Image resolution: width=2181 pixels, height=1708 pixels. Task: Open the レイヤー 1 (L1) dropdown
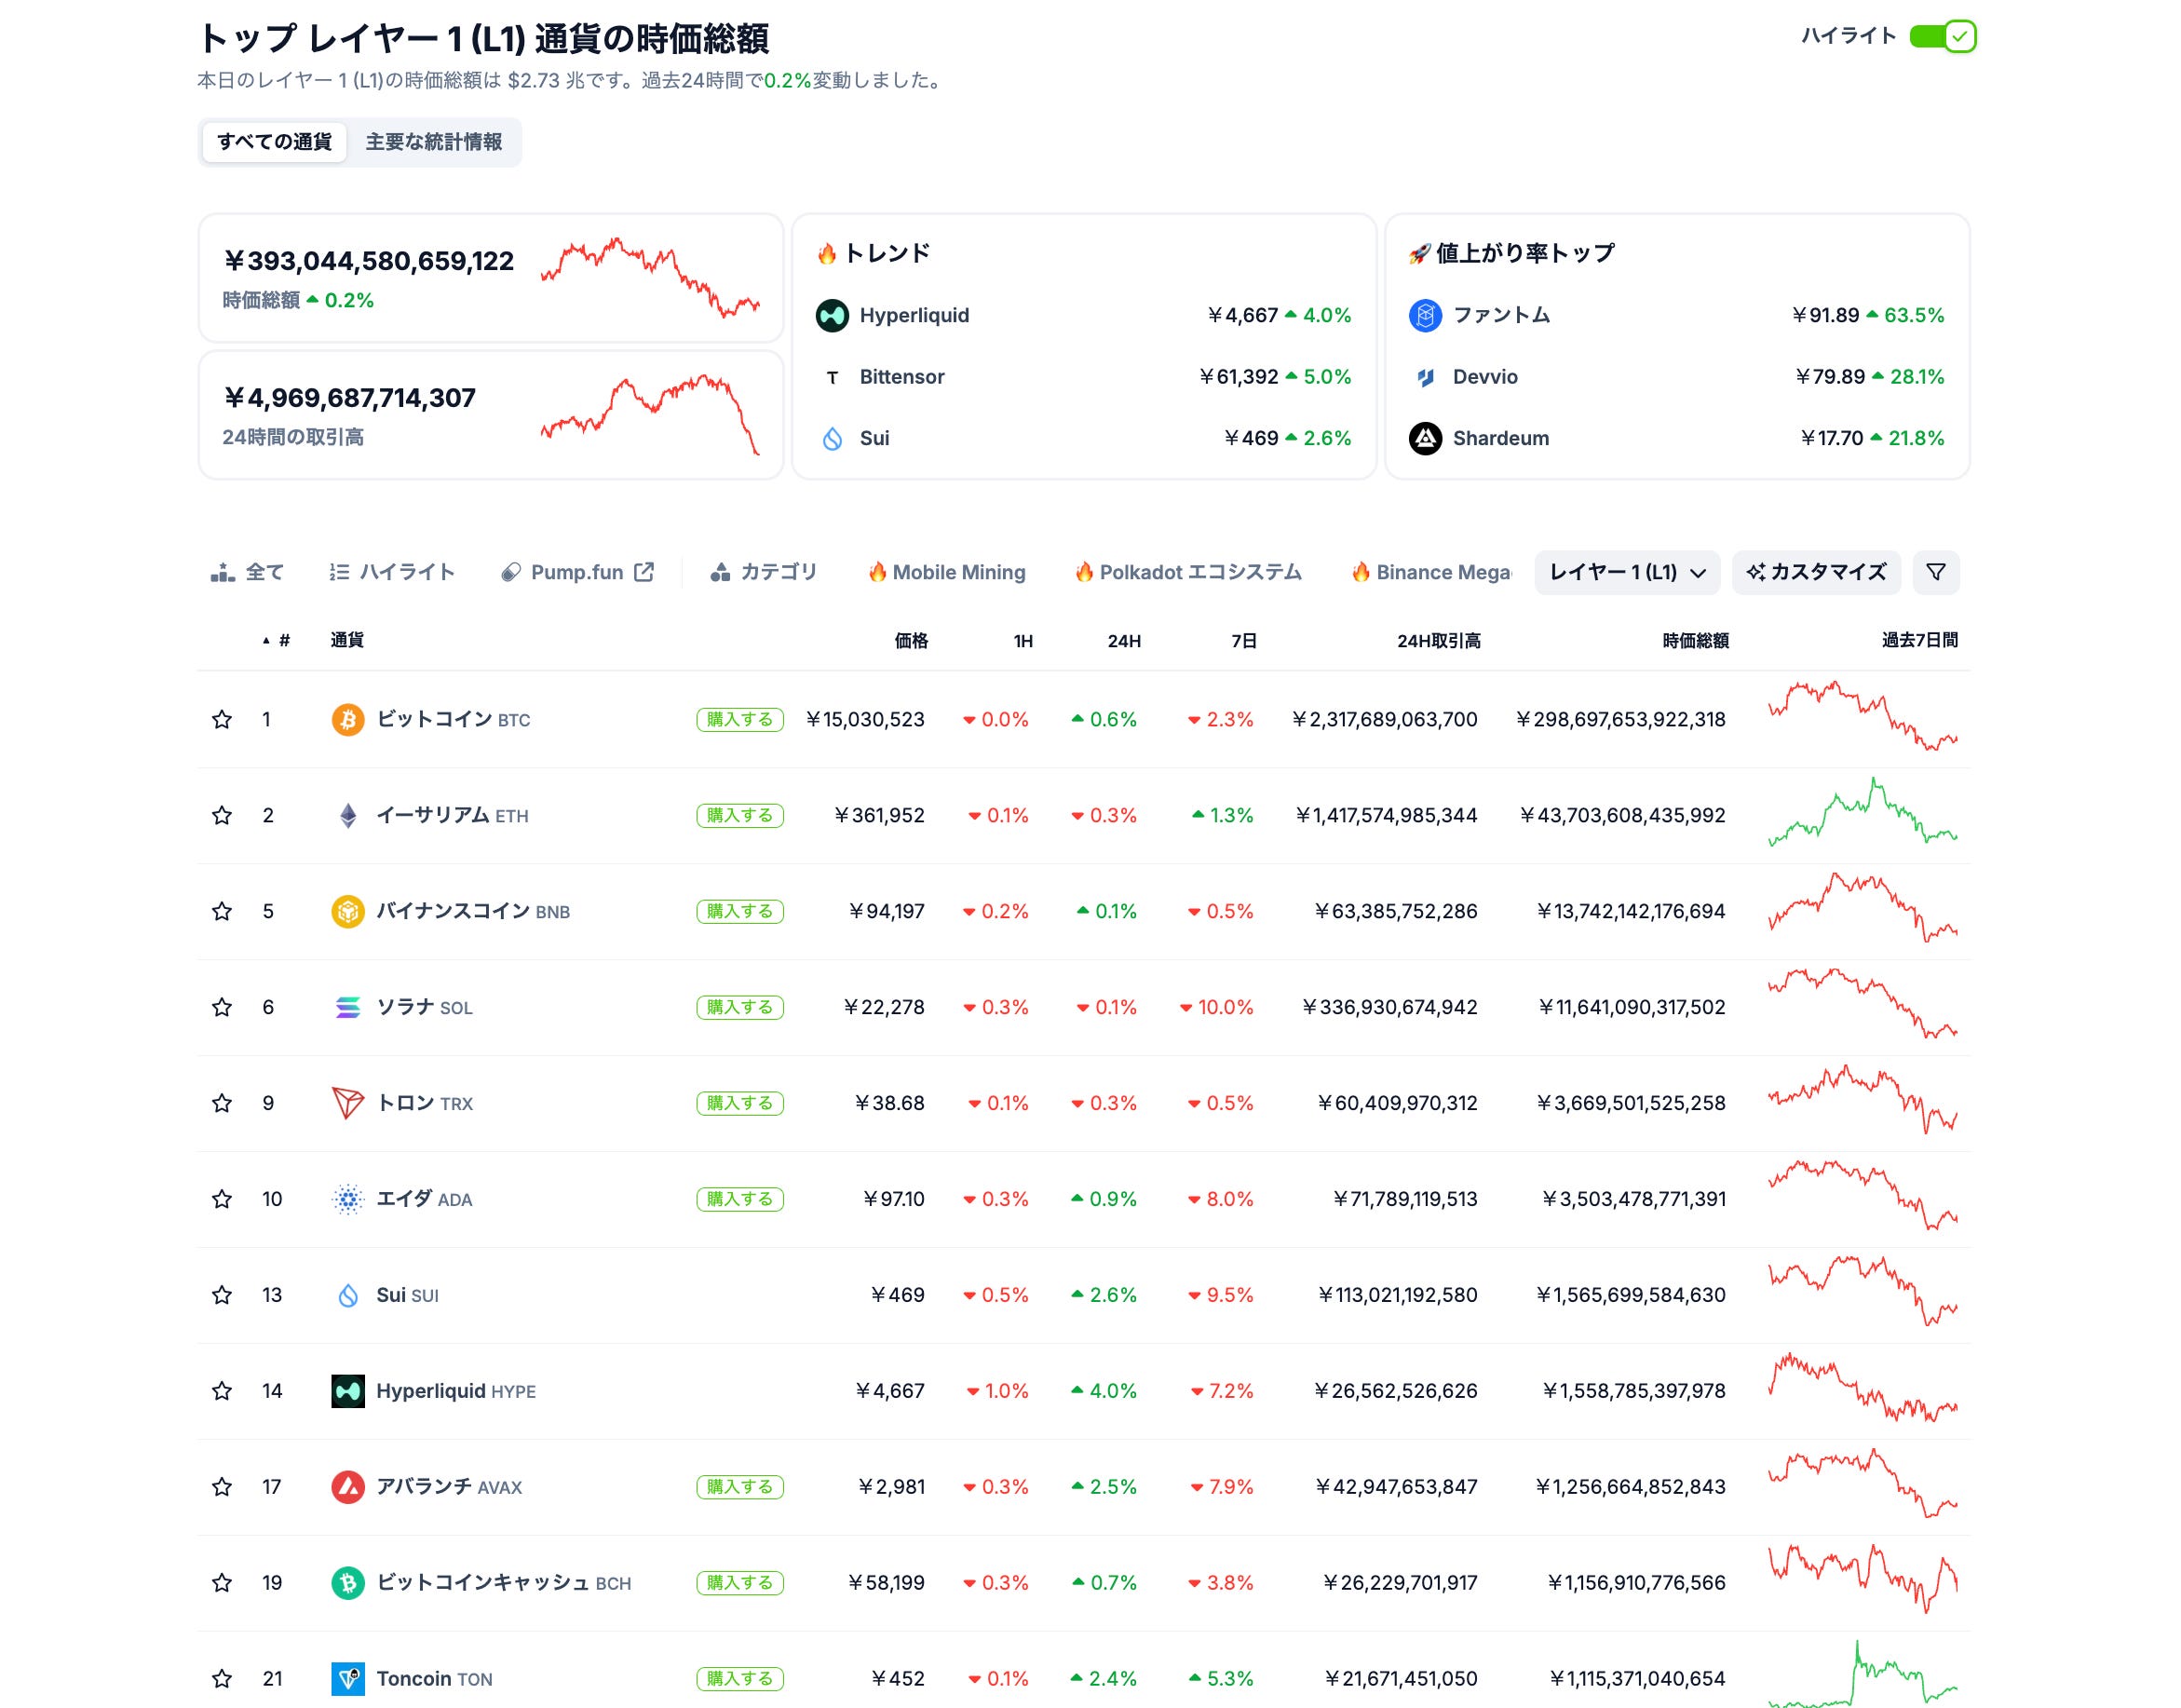[x=1626, y=572]
